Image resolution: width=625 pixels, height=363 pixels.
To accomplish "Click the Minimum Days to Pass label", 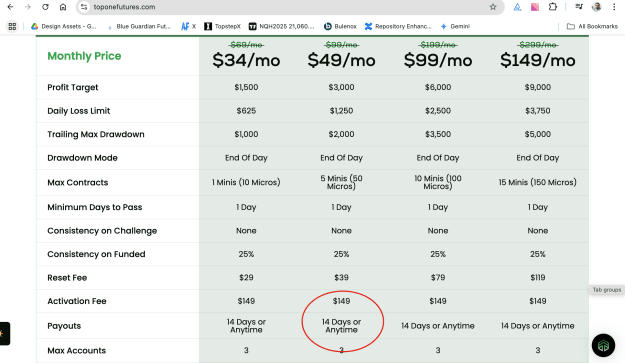I will [94, 207].
